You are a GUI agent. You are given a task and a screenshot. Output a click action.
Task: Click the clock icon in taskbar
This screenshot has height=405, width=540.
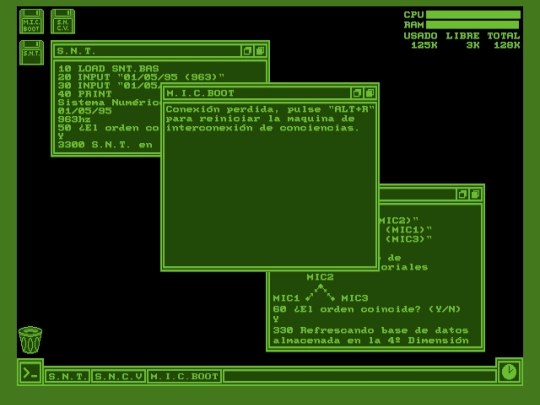click(x=509, y=372)
